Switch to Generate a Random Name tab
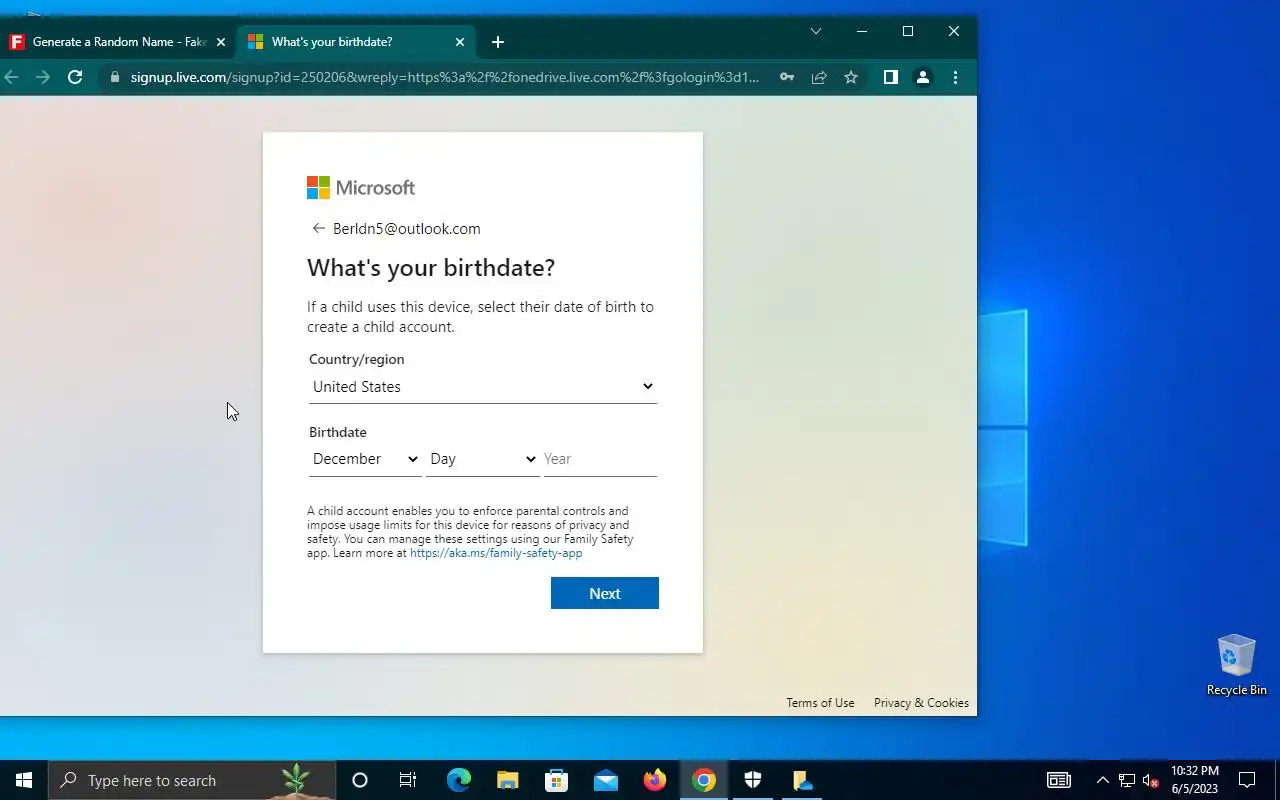This screenshot has width=1280, height=800. 118,42
